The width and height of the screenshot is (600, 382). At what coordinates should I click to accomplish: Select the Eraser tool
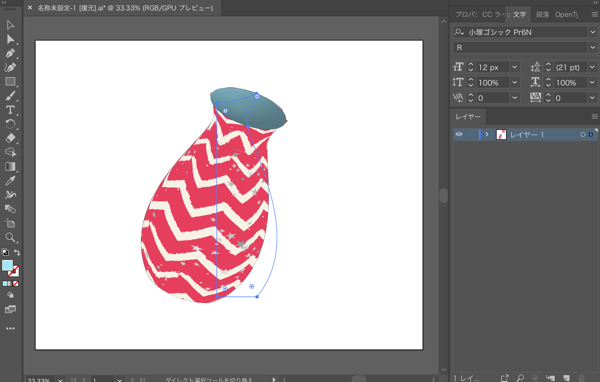click(10, 138)
